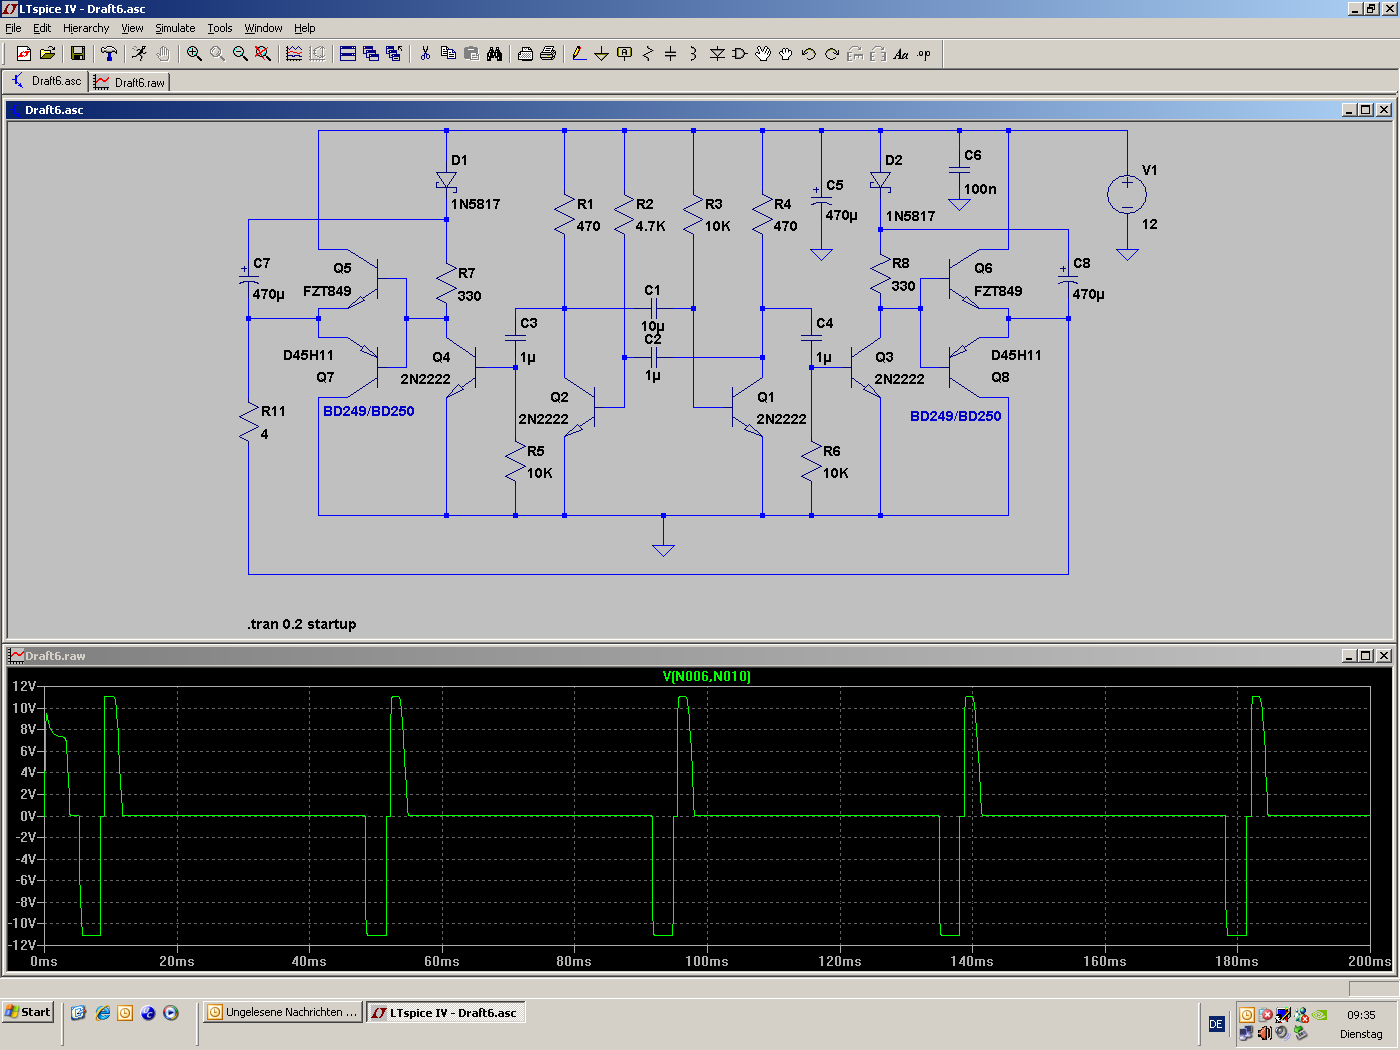Click the New Schematic toolbar icon
This screenshot has height=1050, width=1400.
(x=24, y=54)
